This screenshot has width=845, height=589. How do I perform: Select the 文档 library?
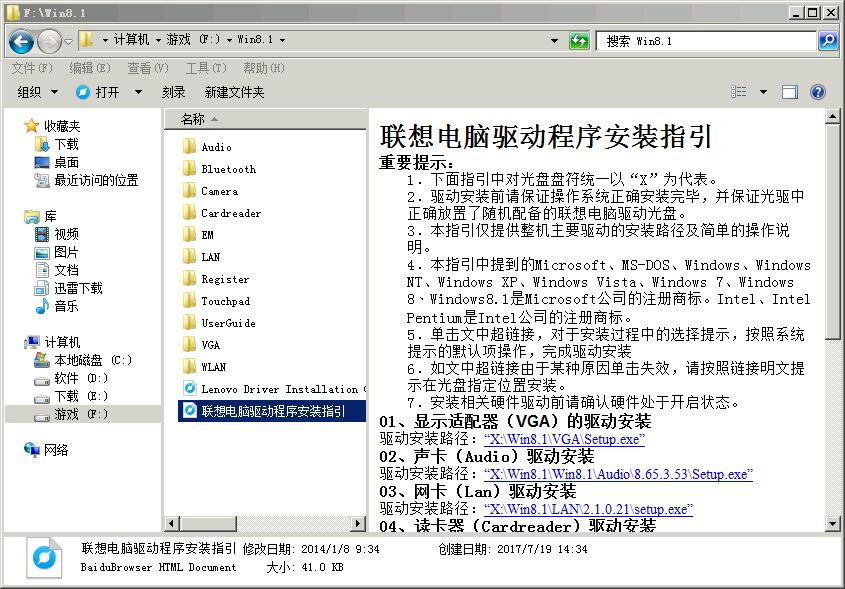(x=57, y=270)
